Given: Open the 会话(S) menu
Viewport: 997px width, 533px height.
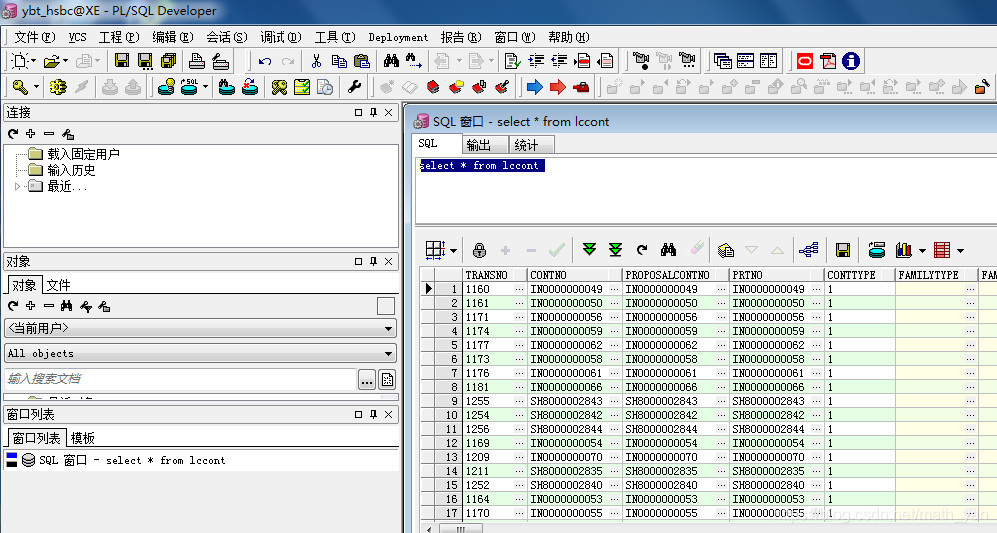Looking at the screenshot, I should [227, 37].
